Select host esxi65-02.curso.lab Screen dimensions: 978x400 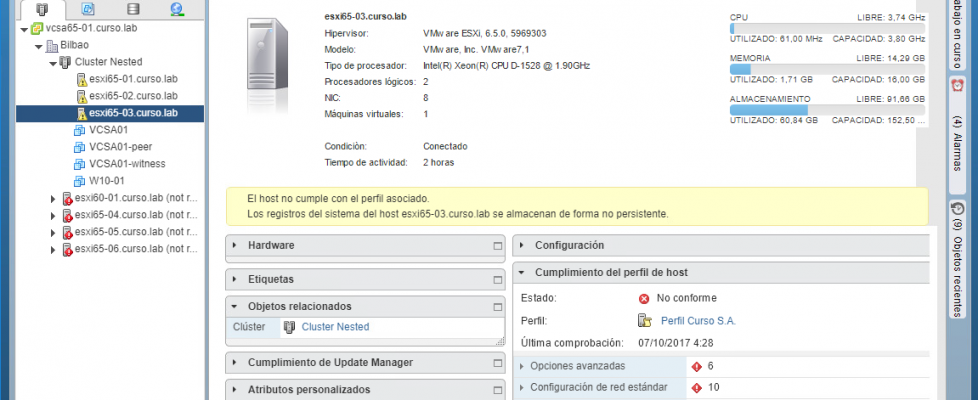tap(133, 96)
